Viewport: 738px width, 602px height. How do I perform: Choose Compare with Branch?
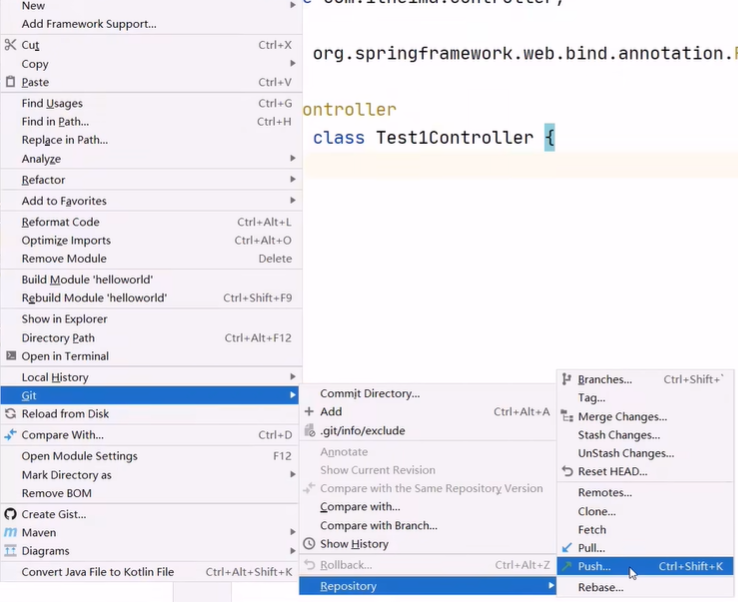[x=427, y=525]
